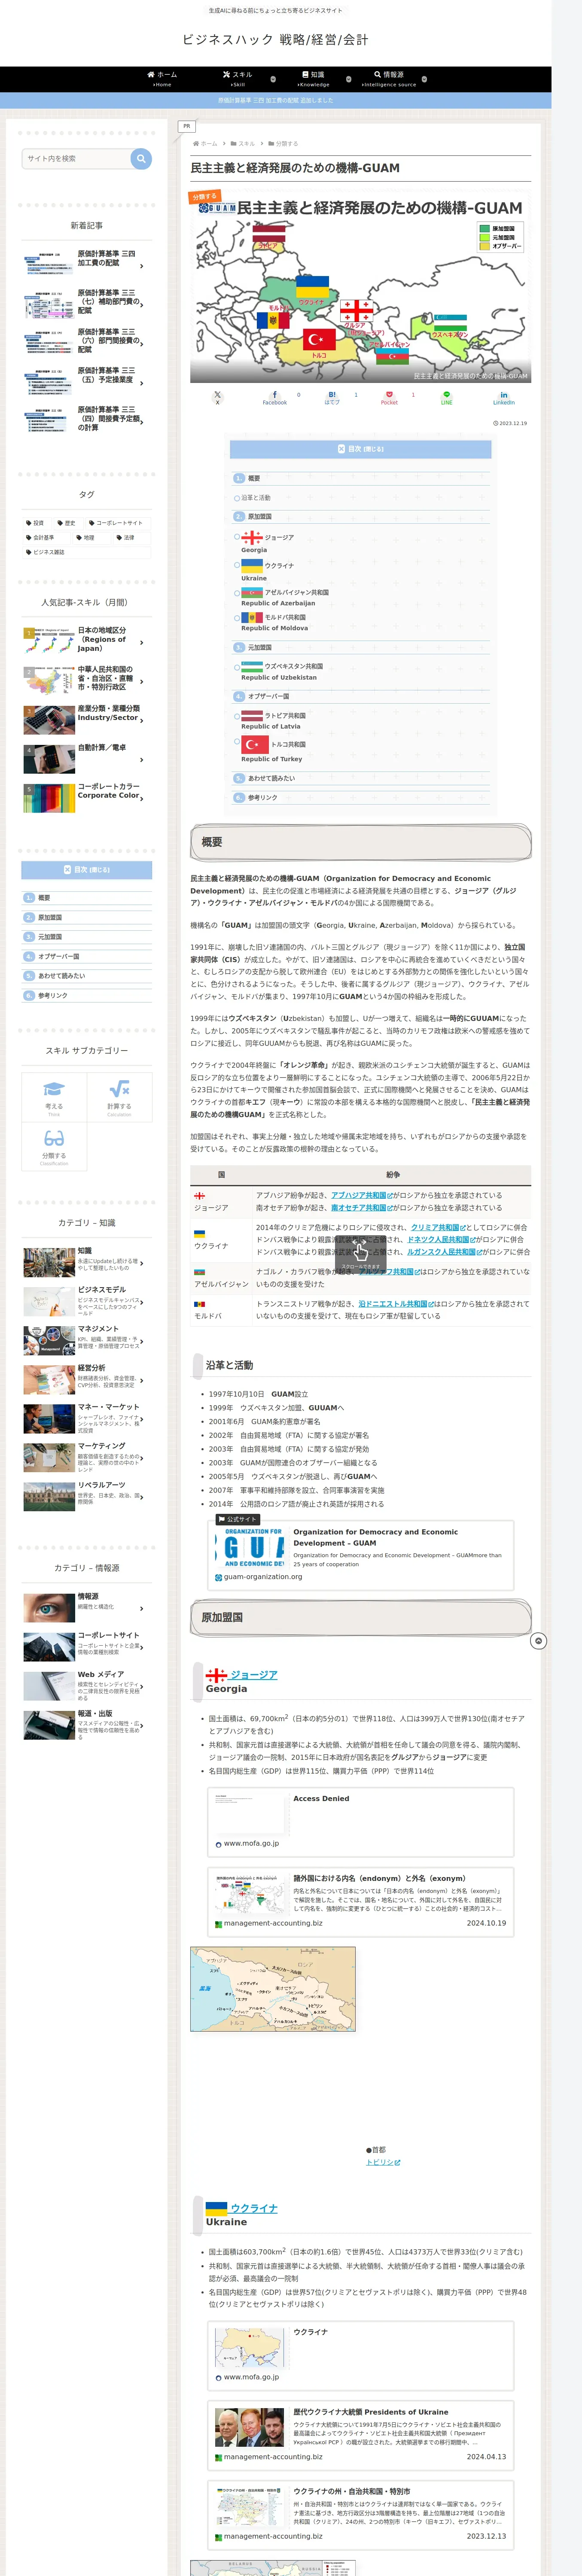
Task: Open スキル Skill in top navigation
Action: point(238,79)
